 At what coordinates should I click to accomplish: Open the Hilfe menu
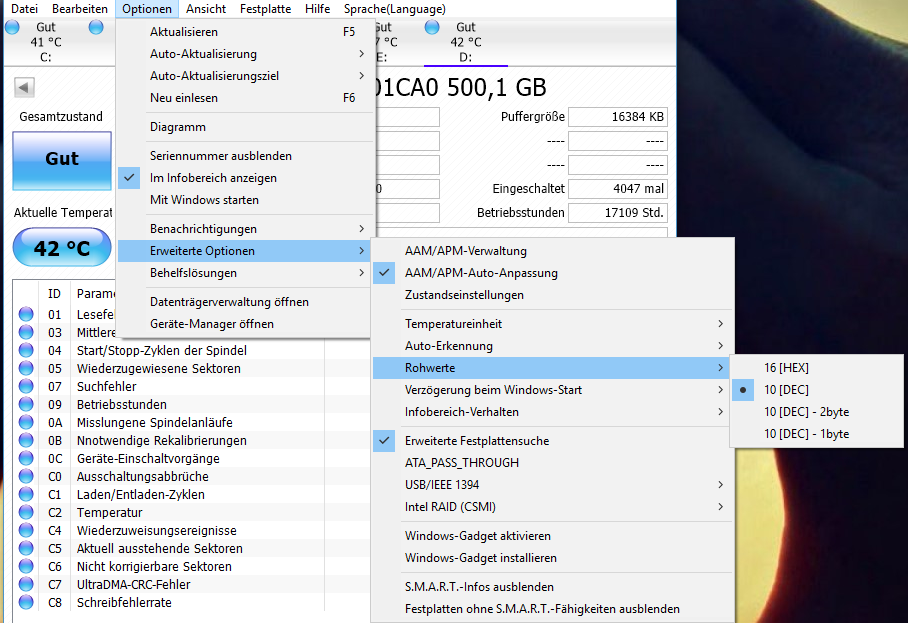pos(317,9)
